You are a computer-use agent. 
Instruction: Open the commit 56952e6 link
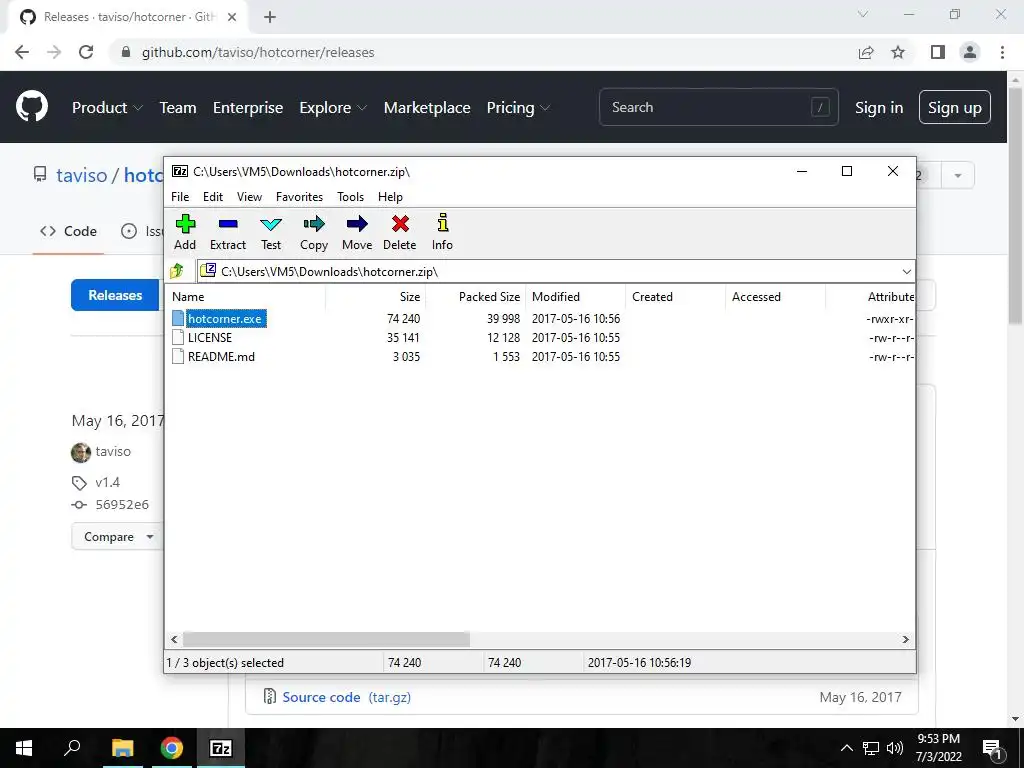[122, 505]
